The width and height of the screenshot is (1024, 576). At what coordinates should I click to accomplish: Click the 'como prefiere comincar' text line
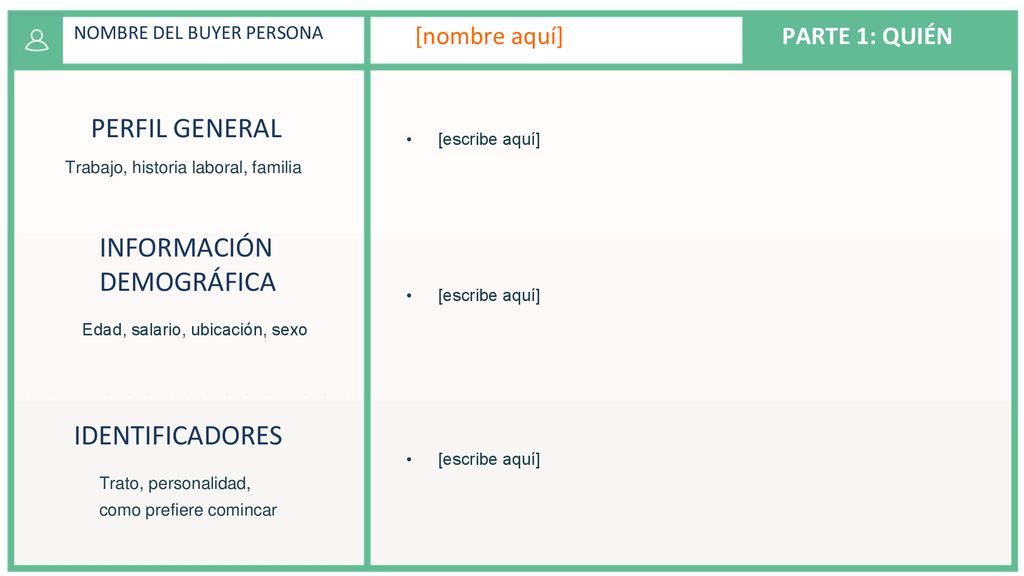tap(188, 510)
